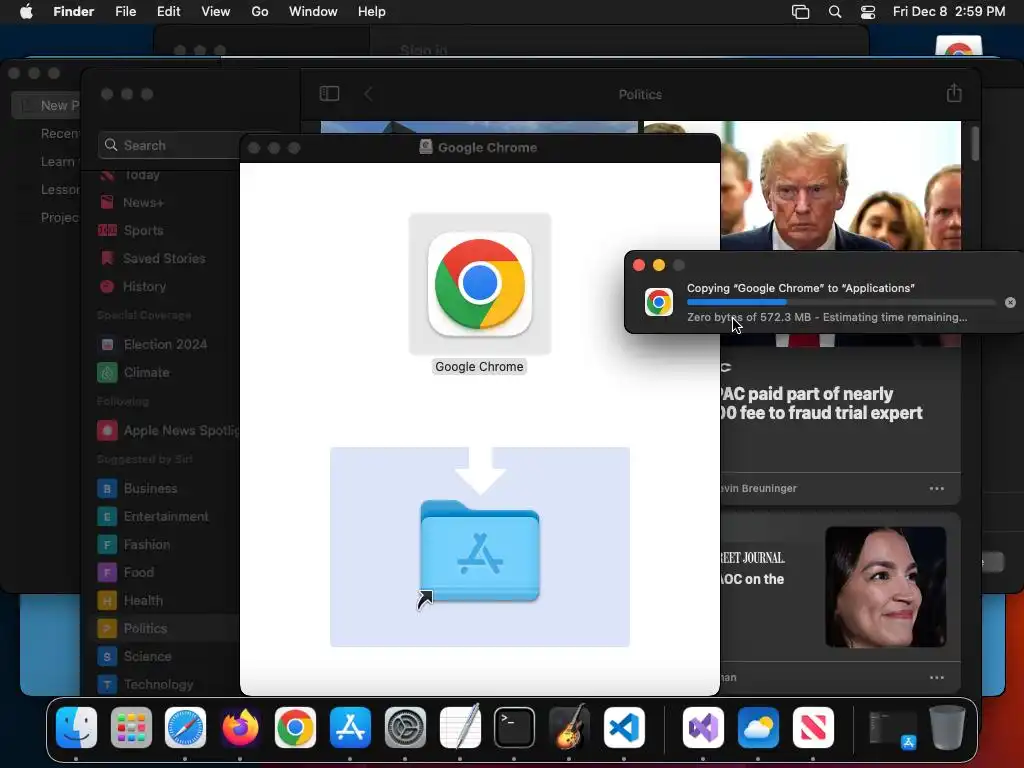Open the File menu
The image size is (1024, 768).
tap(125, 12)
